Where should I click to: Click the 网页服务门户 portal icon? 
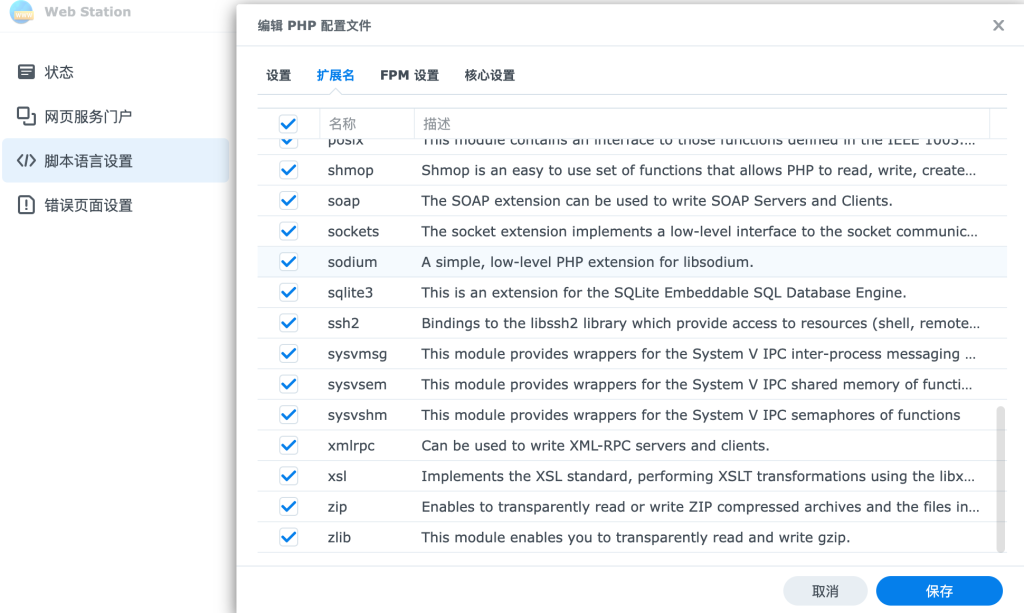click(26, 116)
